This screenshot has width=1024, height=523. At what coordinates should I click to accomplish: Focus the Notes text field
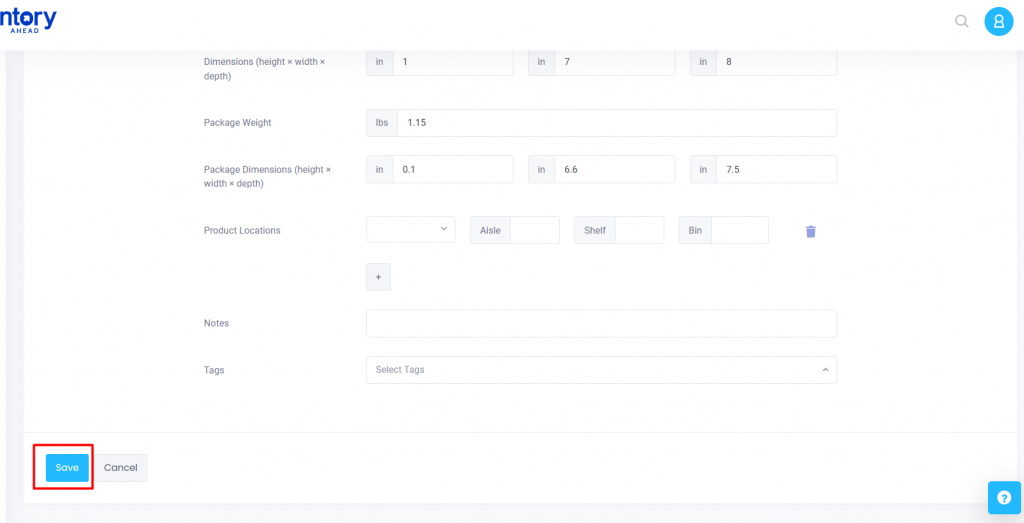[x=601, y=323]
